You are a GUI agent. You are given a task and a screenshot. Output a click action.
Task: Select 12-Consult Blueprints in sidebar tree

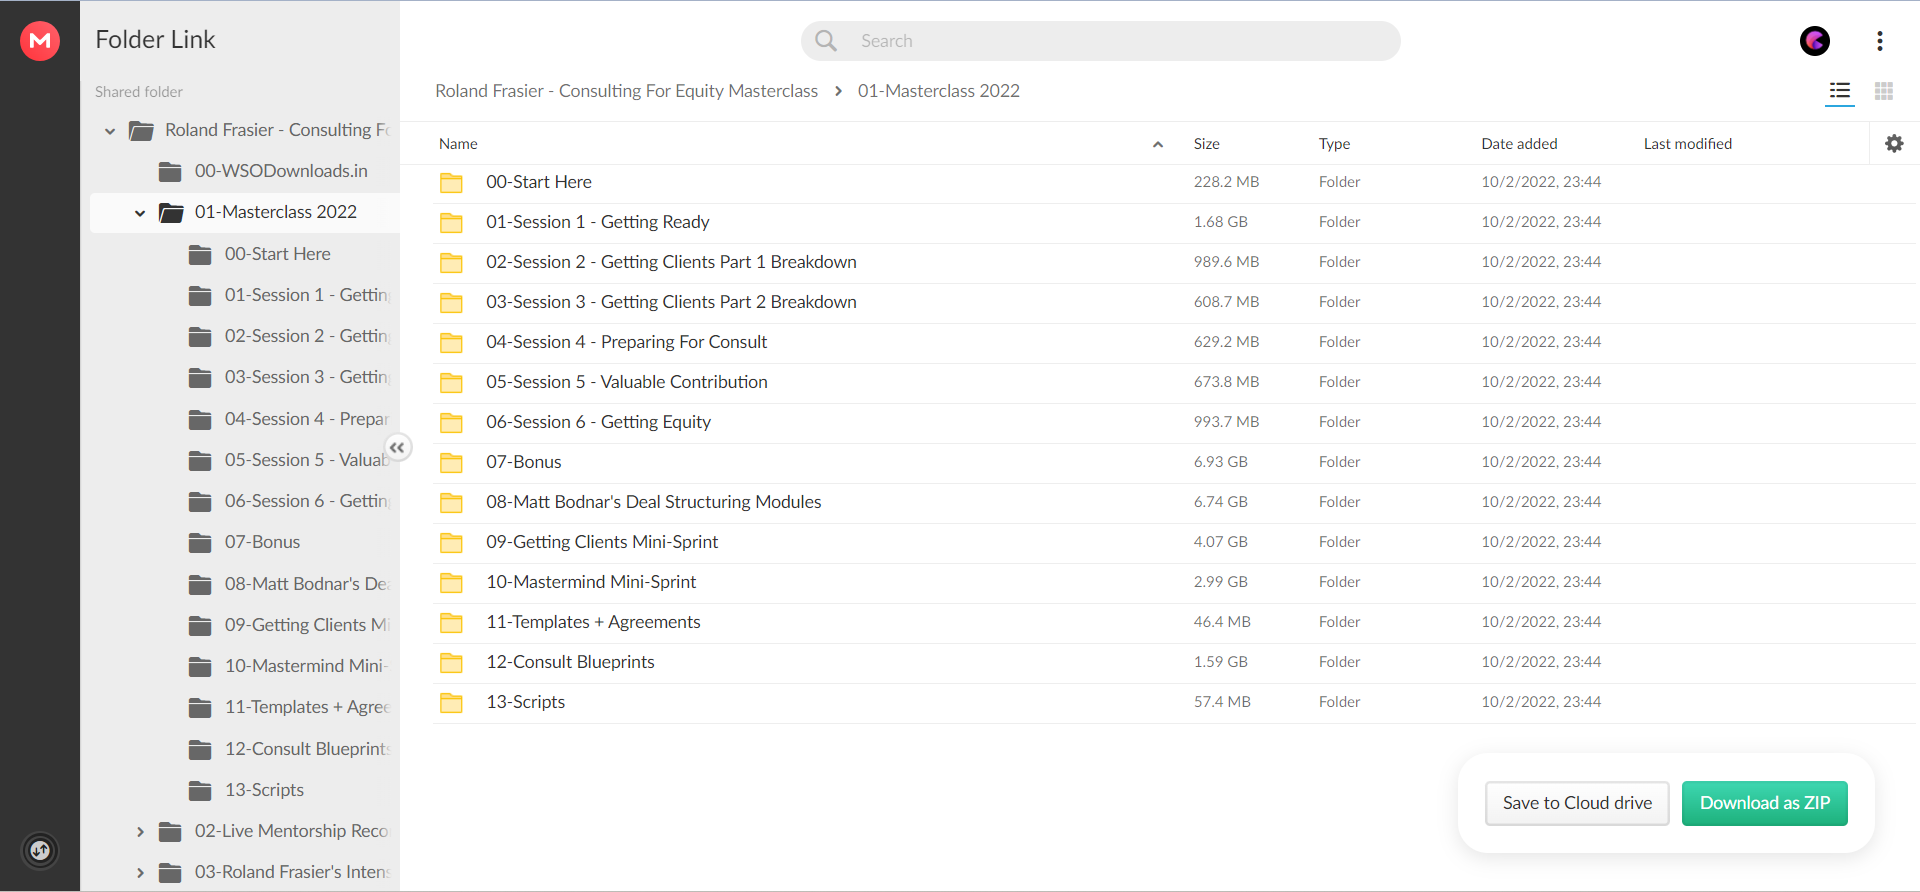(x=307, y=749)
